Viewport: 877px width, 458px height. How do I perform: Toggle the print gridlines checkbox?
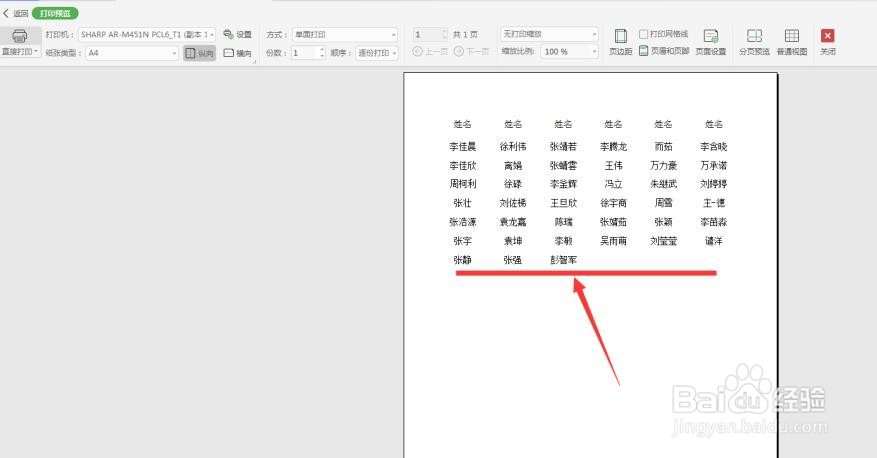pos(643,34)
